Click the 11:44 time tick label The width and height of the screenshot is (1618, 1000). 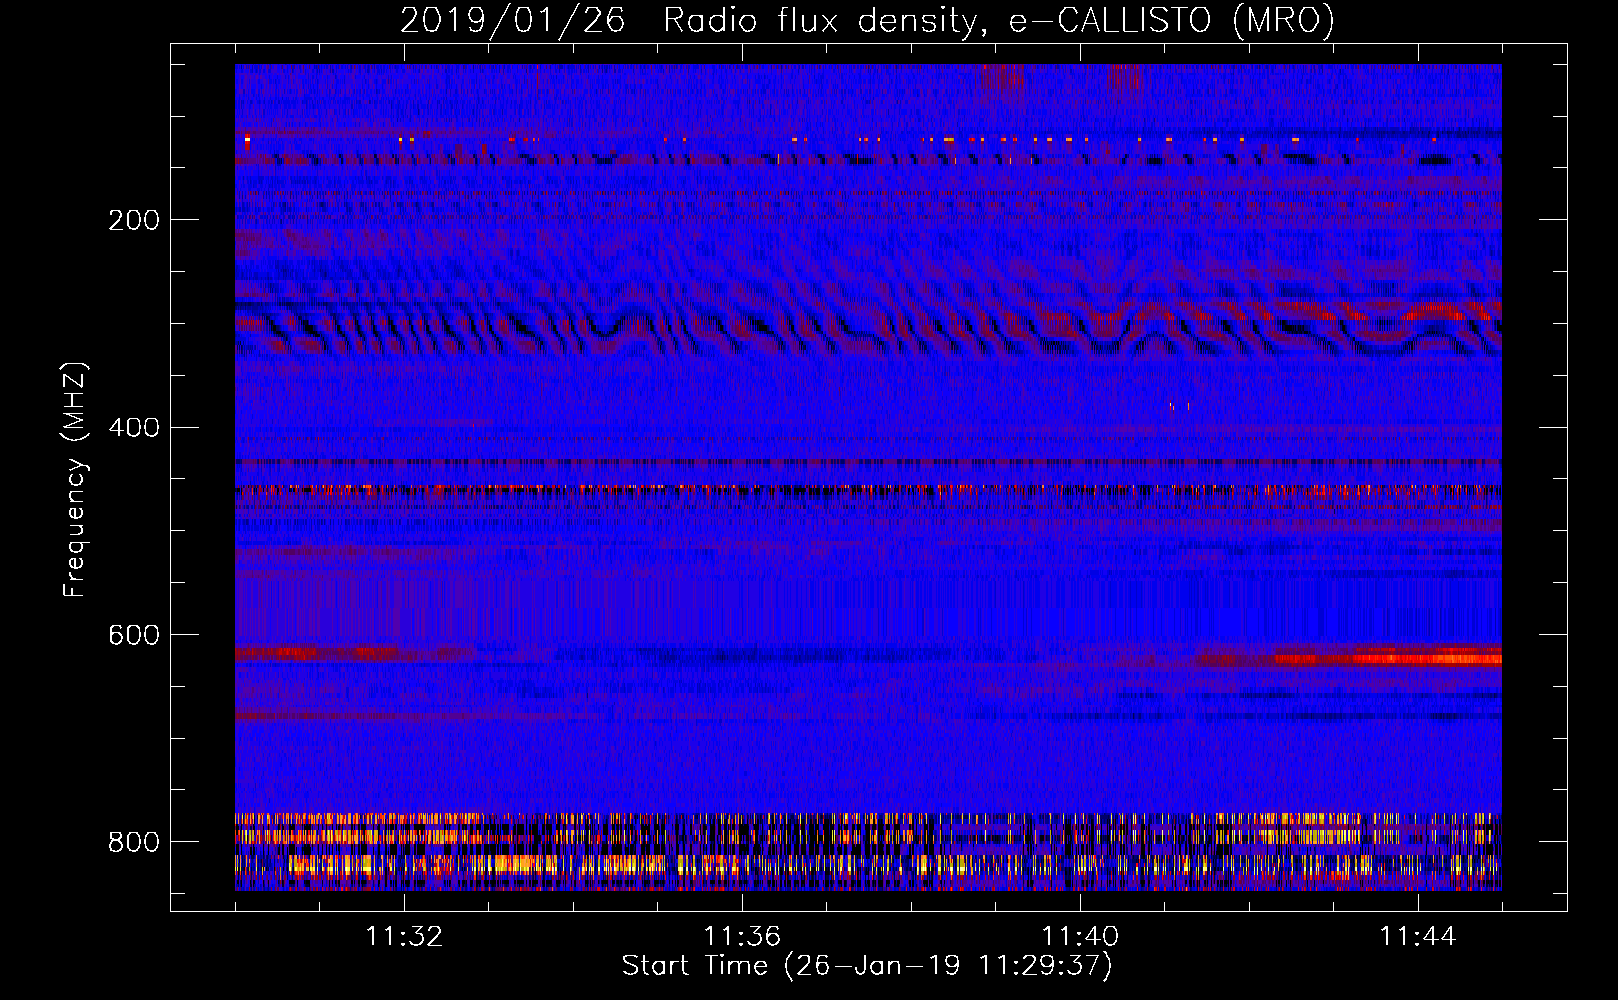pyautogui.click(x=1418, y=937)
